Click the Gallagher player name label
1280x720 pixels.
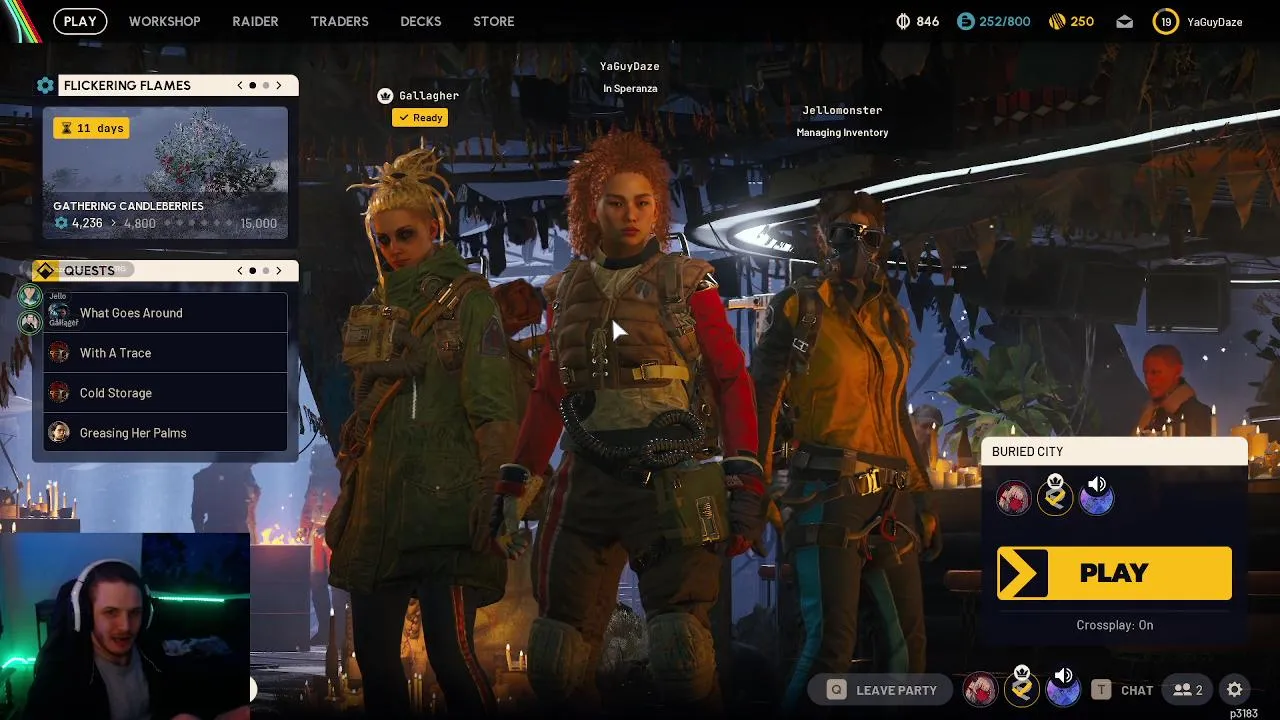click(429, 96)
